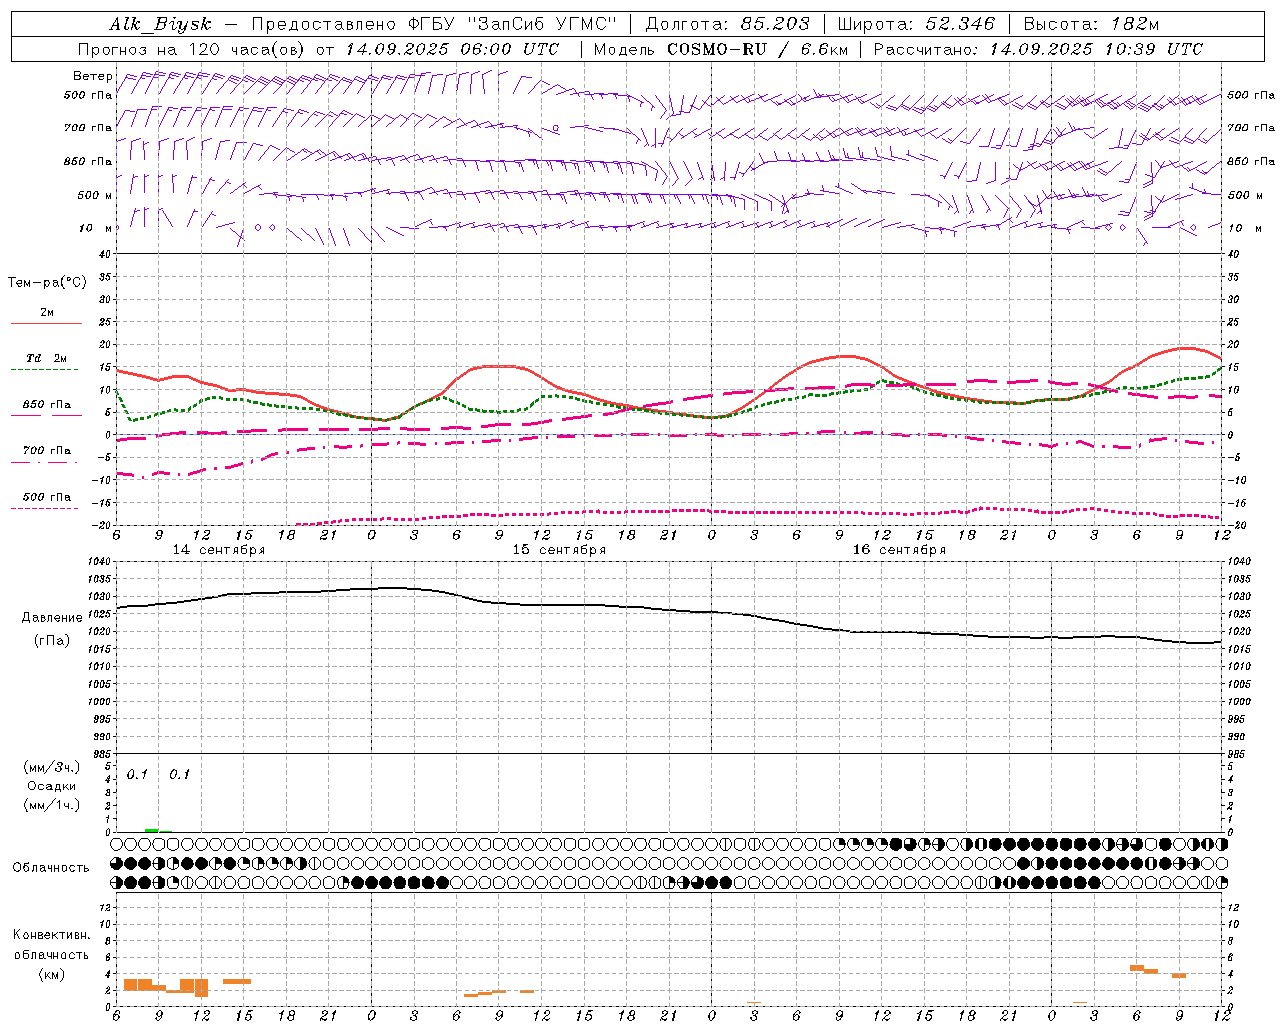Image resolution: width=1280 pixels, height=1024 pixels.
Task: Click the forecast start time 14.09.2025 06:00 UTC
Action: click(x=452, y=49)
